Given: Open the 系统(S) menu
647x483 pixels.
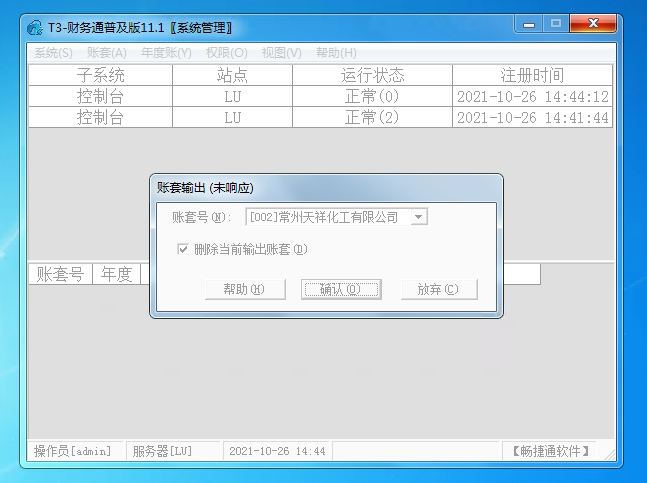Looking at the screenshot, I should 53,53.
